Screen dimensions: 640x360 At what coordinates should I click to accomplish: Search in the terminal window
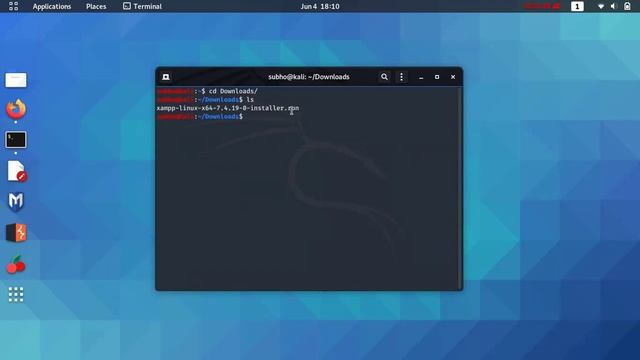(384, 77)
